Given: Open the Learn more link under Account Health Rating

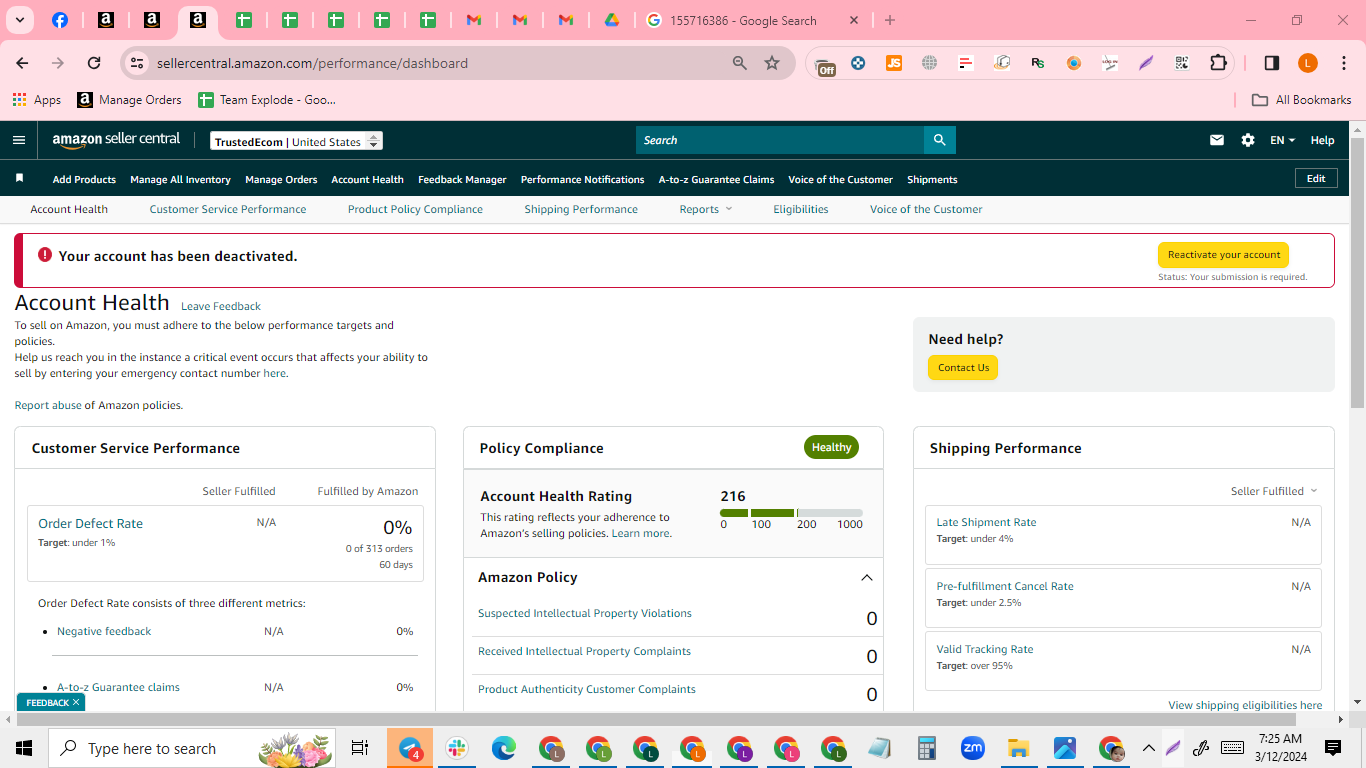Looking at the screenshot, I should (x=640, y=533).
